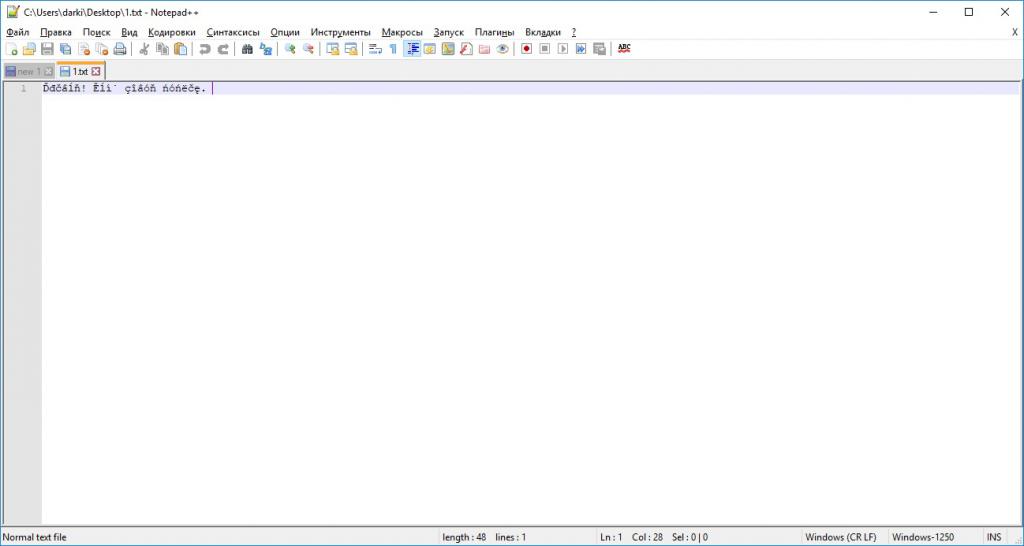Open the Запуск menu
The width and height of the screenshot is (1024, 546).
pyautogui.click(x=449, y=32)
